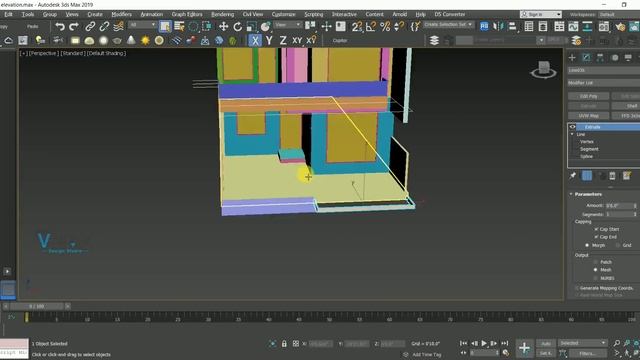640x360 pixels.
Task: Open the Graph Editors menu
Action: tap(187, 14)
